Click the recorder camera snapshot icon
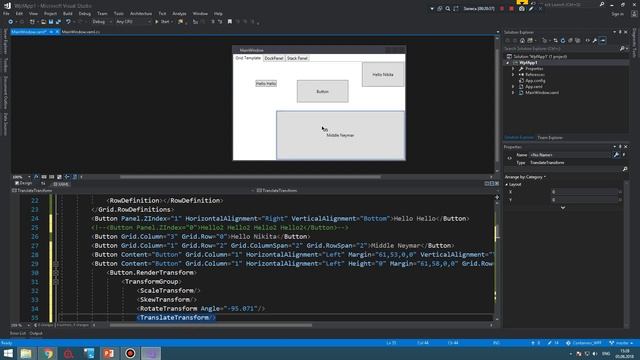Screen dimensions: 640x360 pos(522,9)
